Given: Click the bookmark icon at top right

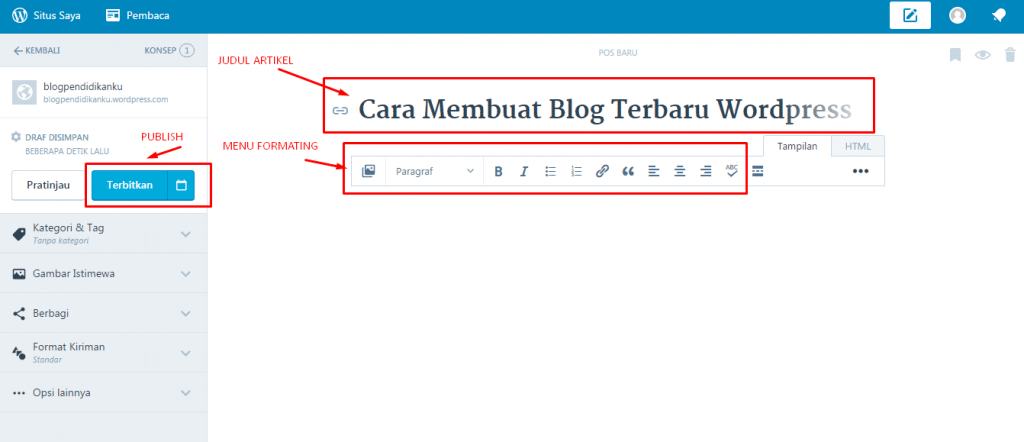Looking at the screenshot, I should click(955, 55).
